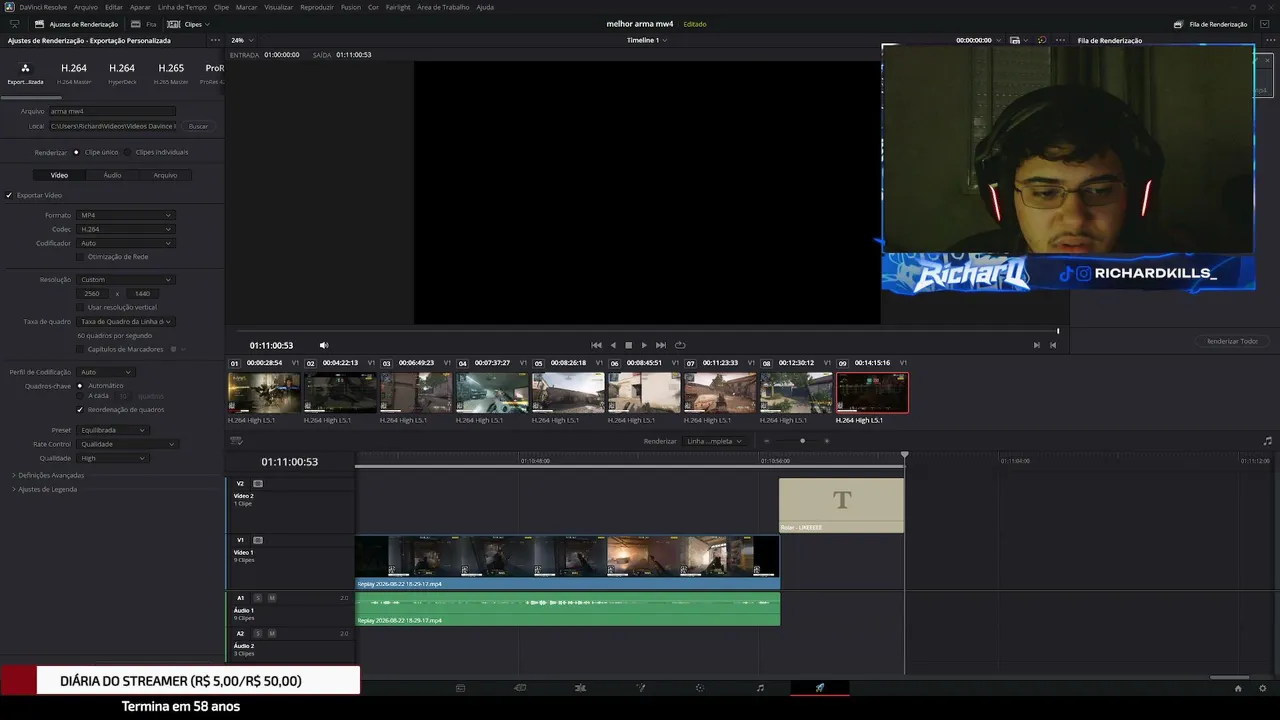Open the Fairlight page music note icon

click(x=760, y=688)
